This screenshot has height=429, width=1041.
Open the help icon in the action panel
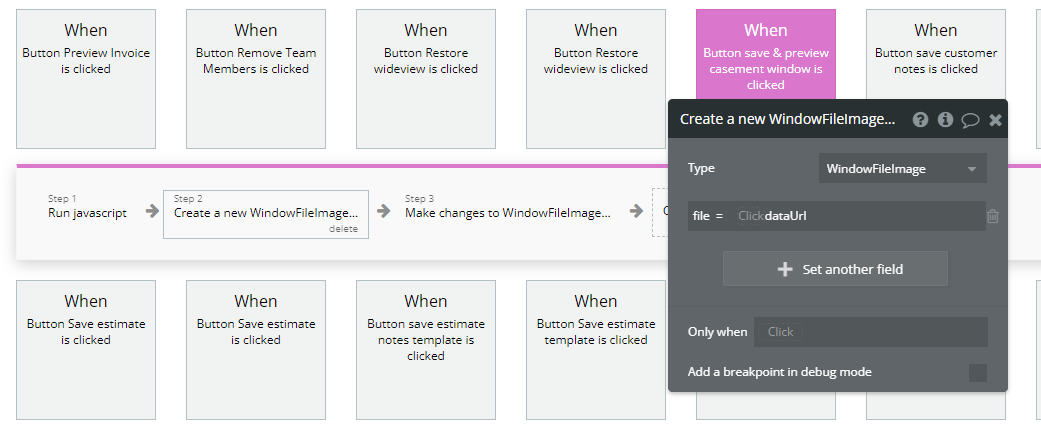[920, 119]
